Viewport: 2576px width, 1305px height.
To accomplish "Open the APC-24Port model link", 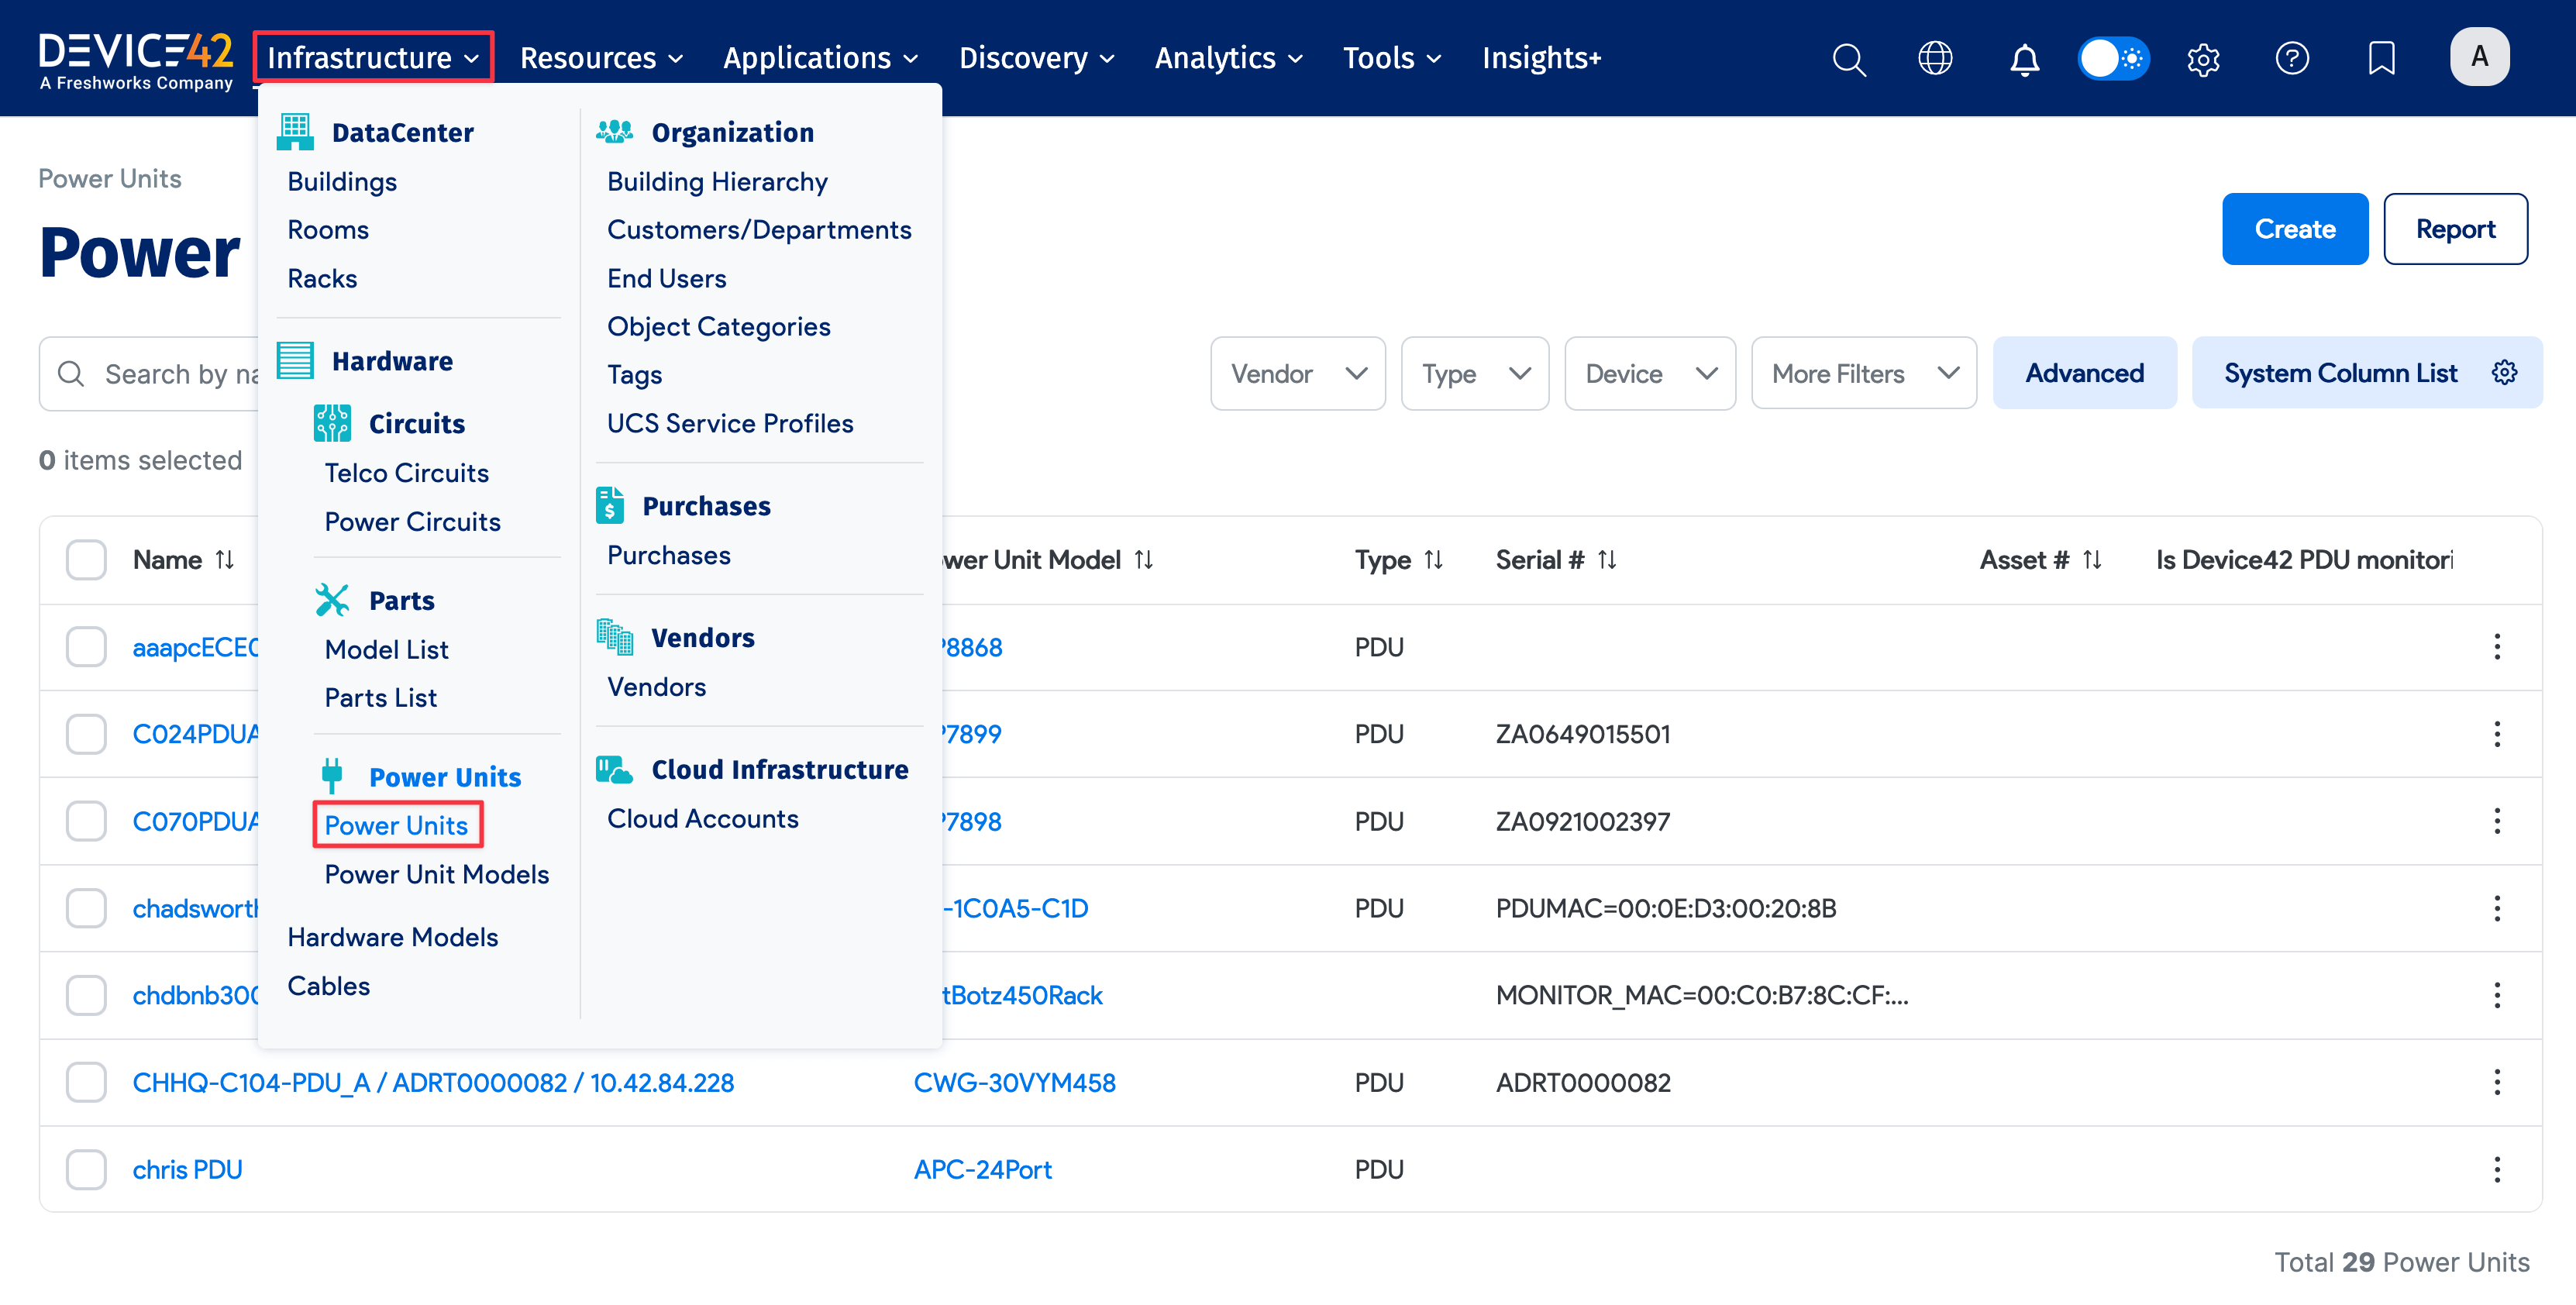I will tap(982, 1169).
